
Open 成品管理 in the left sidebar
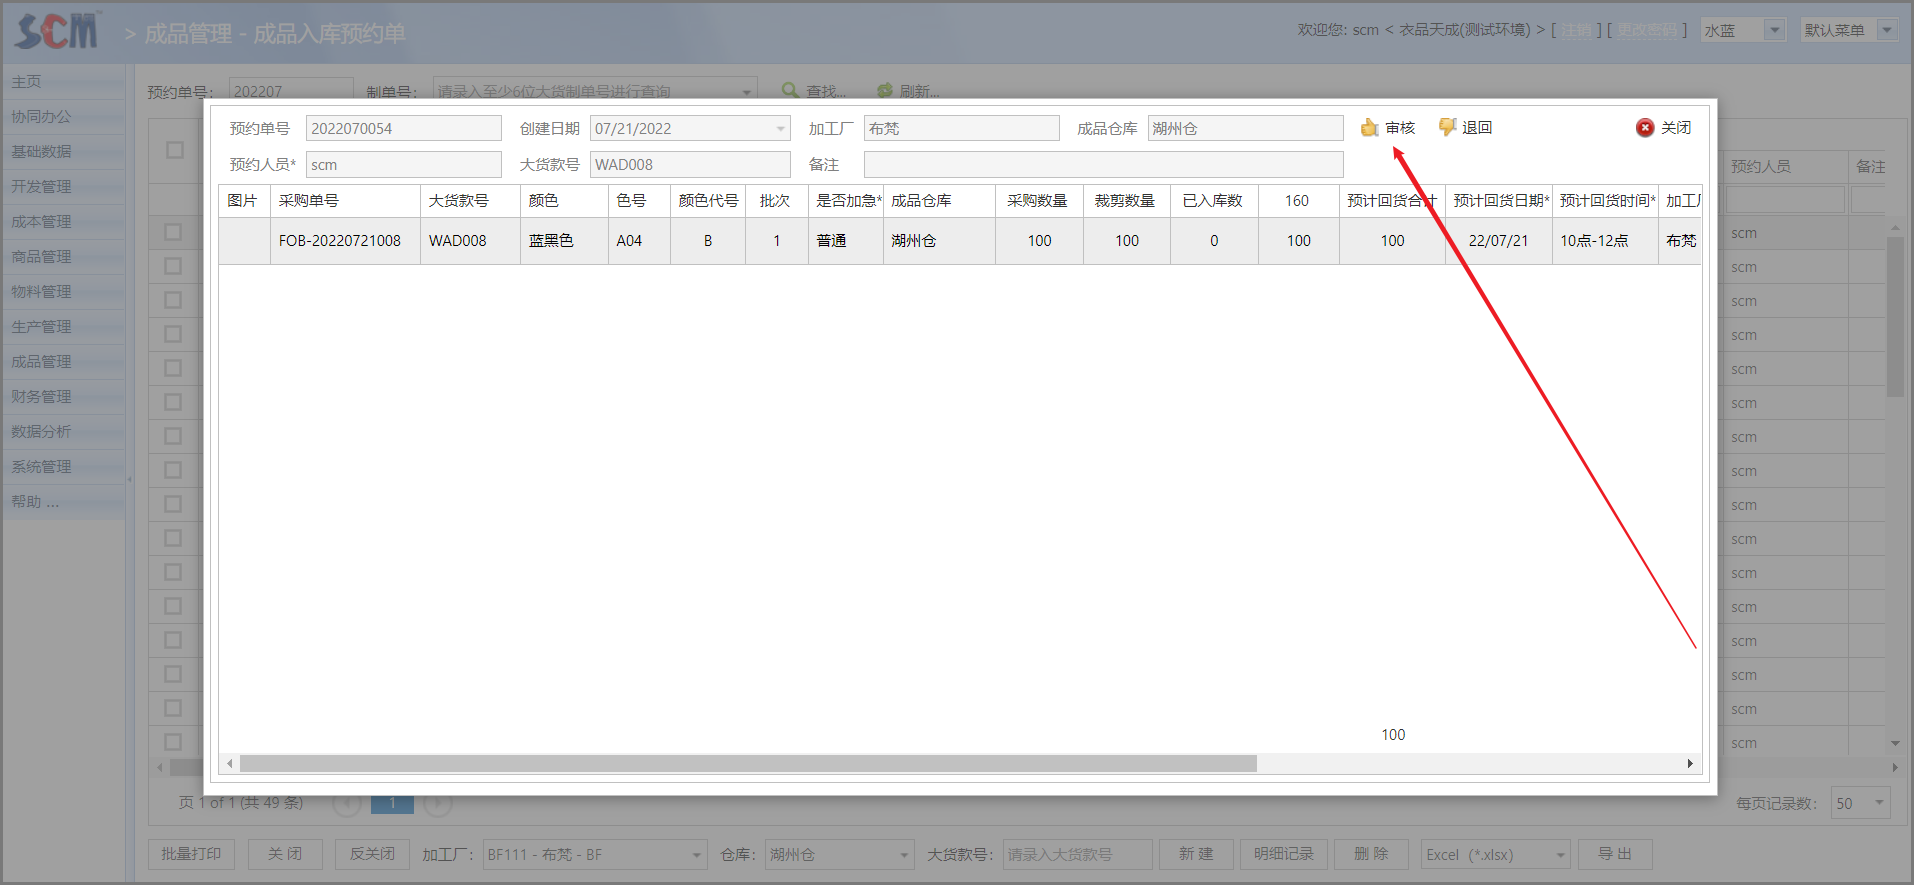click(x=42, y=361)
